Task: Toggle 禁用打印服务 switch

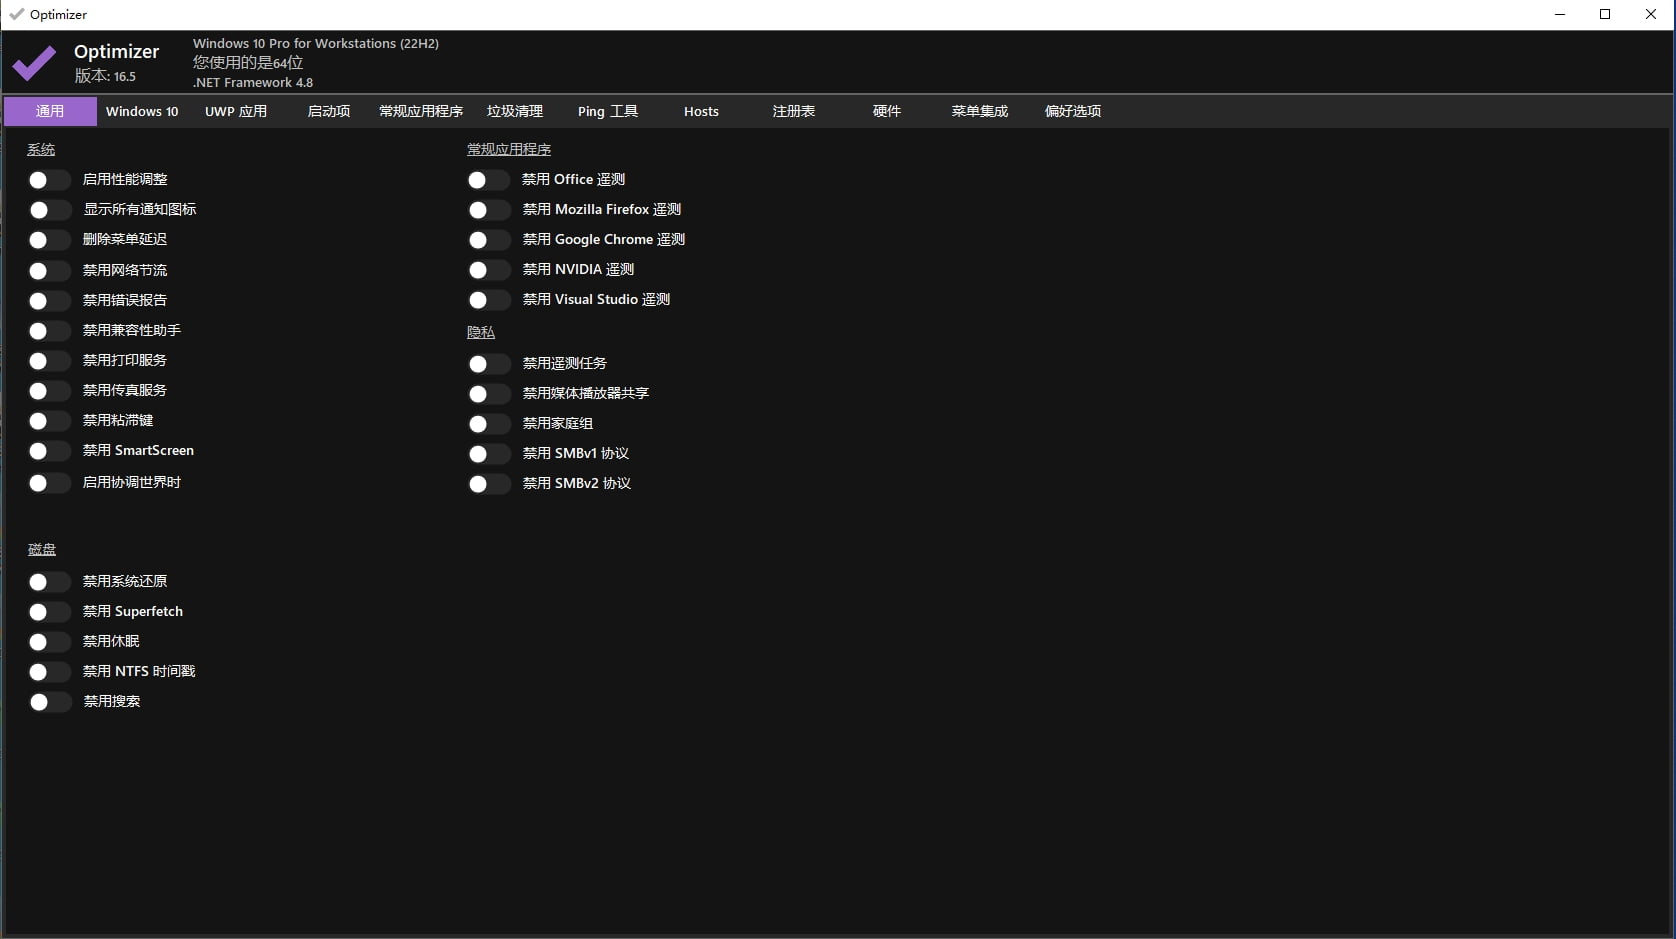Action: coord(48,361)
